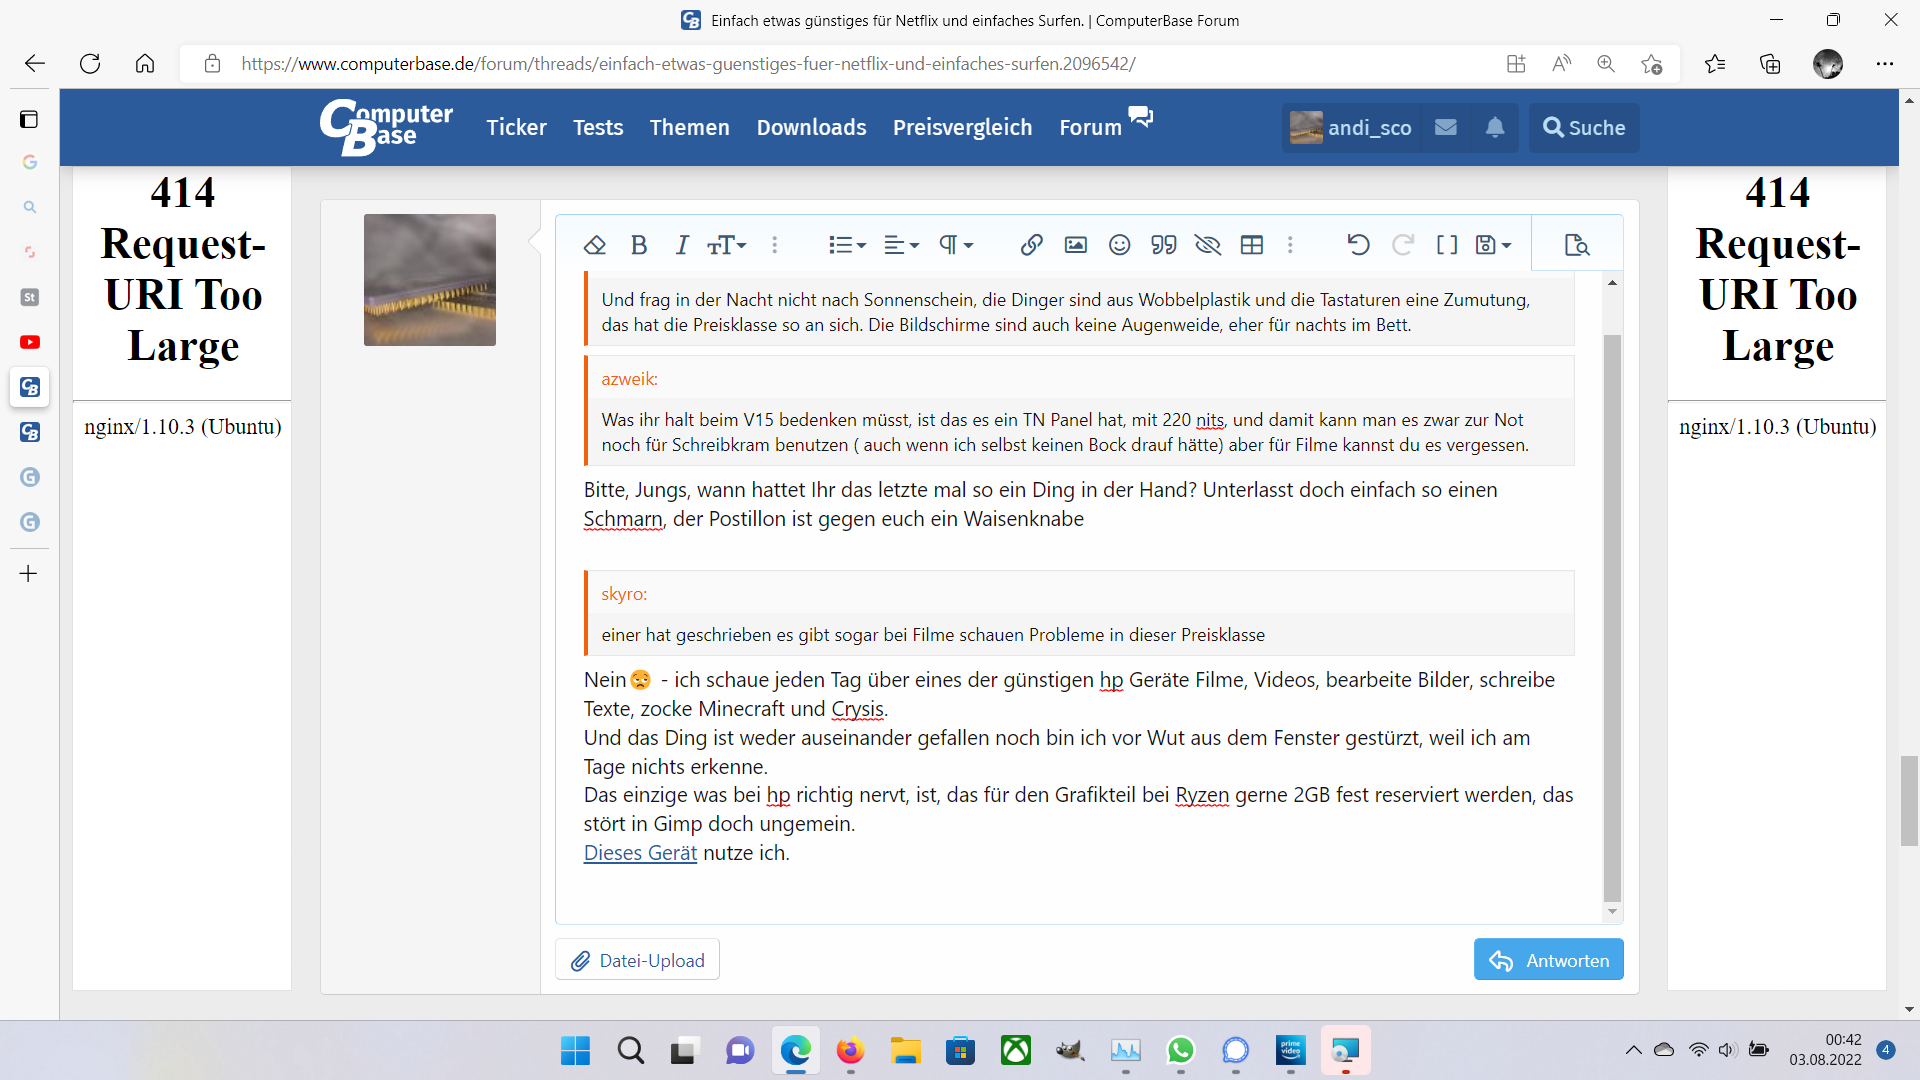Add page to favorites star
This screenshot has width=1920, height=1080.
click(x=1651, y=64)
